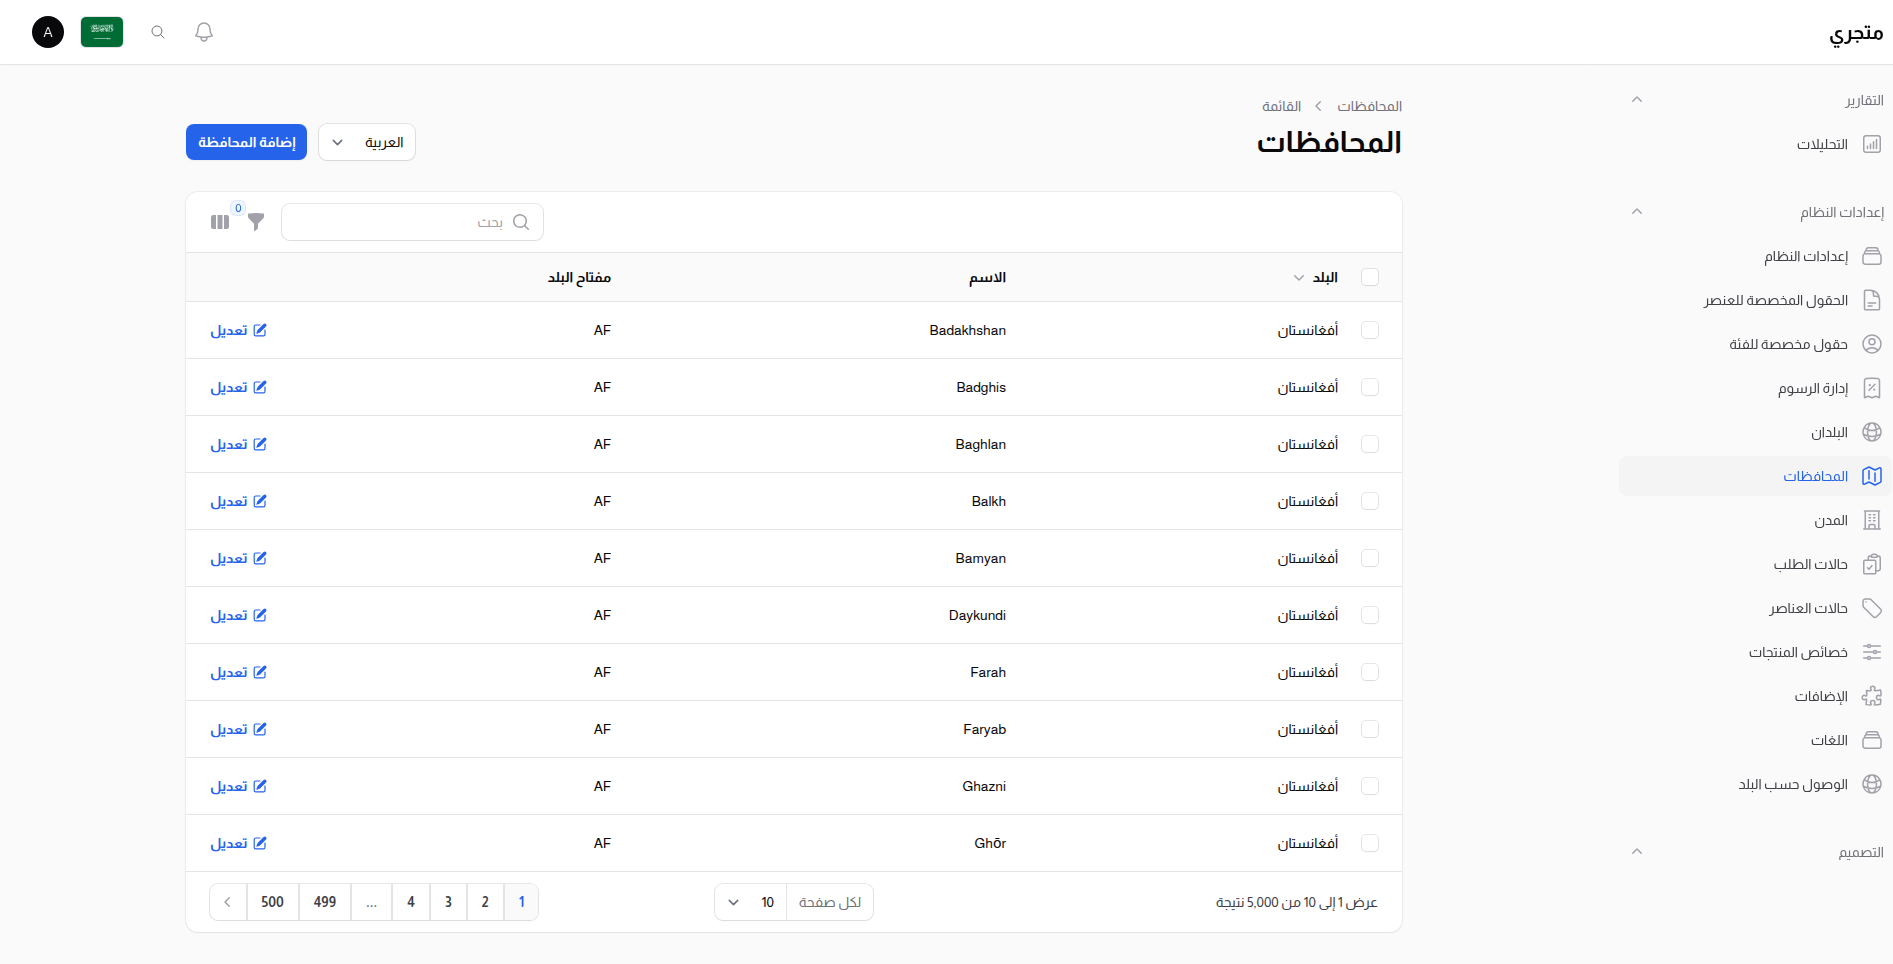
Task: Open حالات الطلب from the sidebar menu
Action: point(1810,564)
